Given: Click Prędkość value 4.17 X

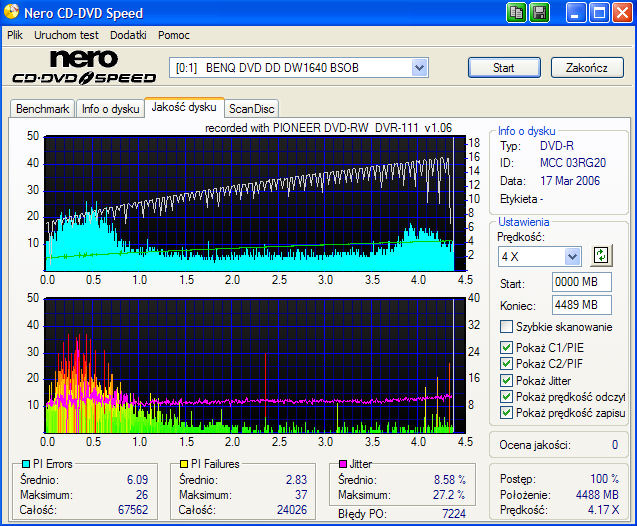Looking at the screenshot, I should coord(603,510).
